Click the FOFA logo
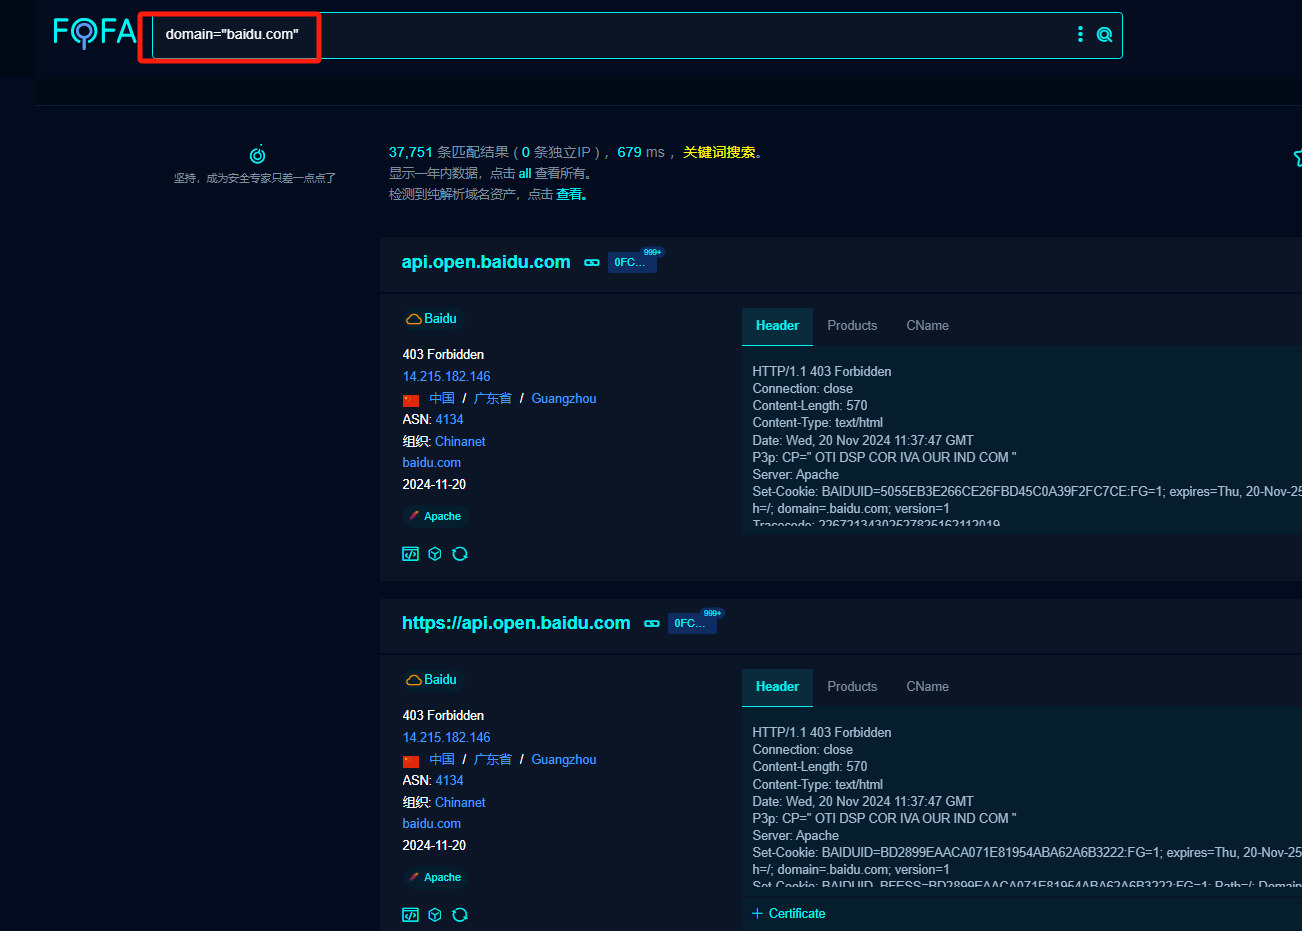The height and width of the screenshot is (931, 1302). 94,33
